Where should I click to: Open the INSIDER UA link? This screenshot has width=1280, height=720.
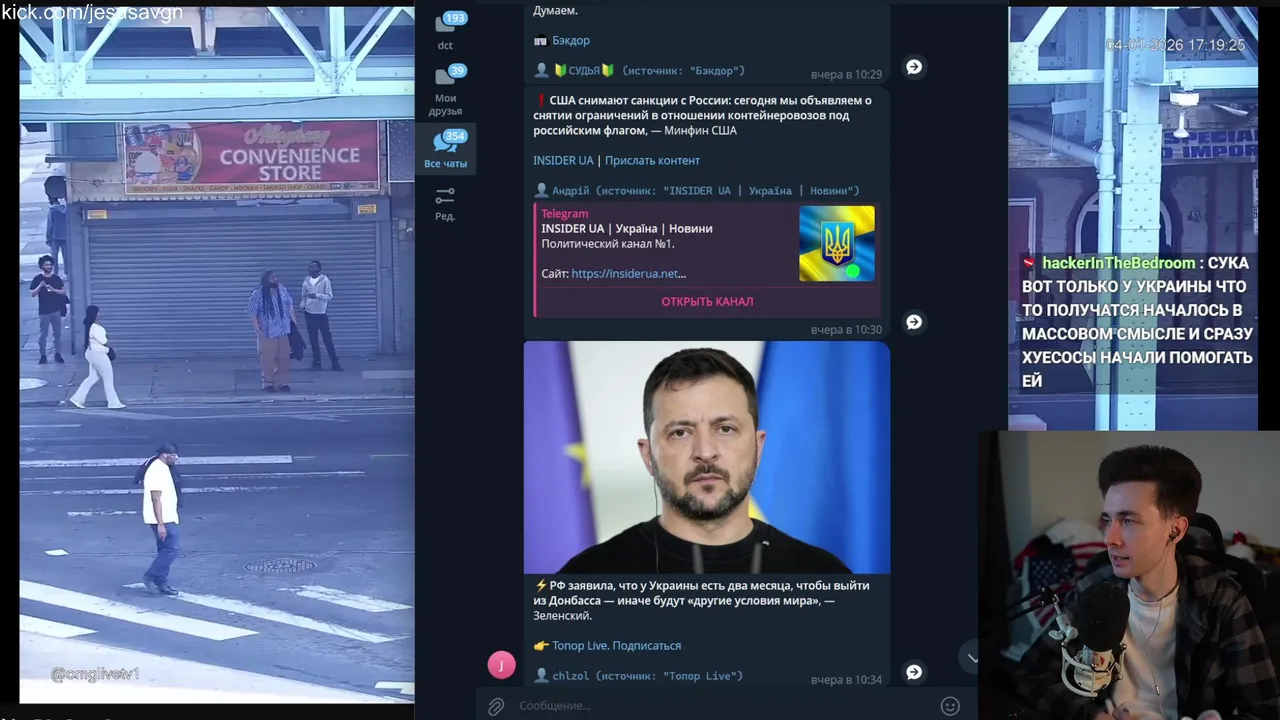click(563, 161)
